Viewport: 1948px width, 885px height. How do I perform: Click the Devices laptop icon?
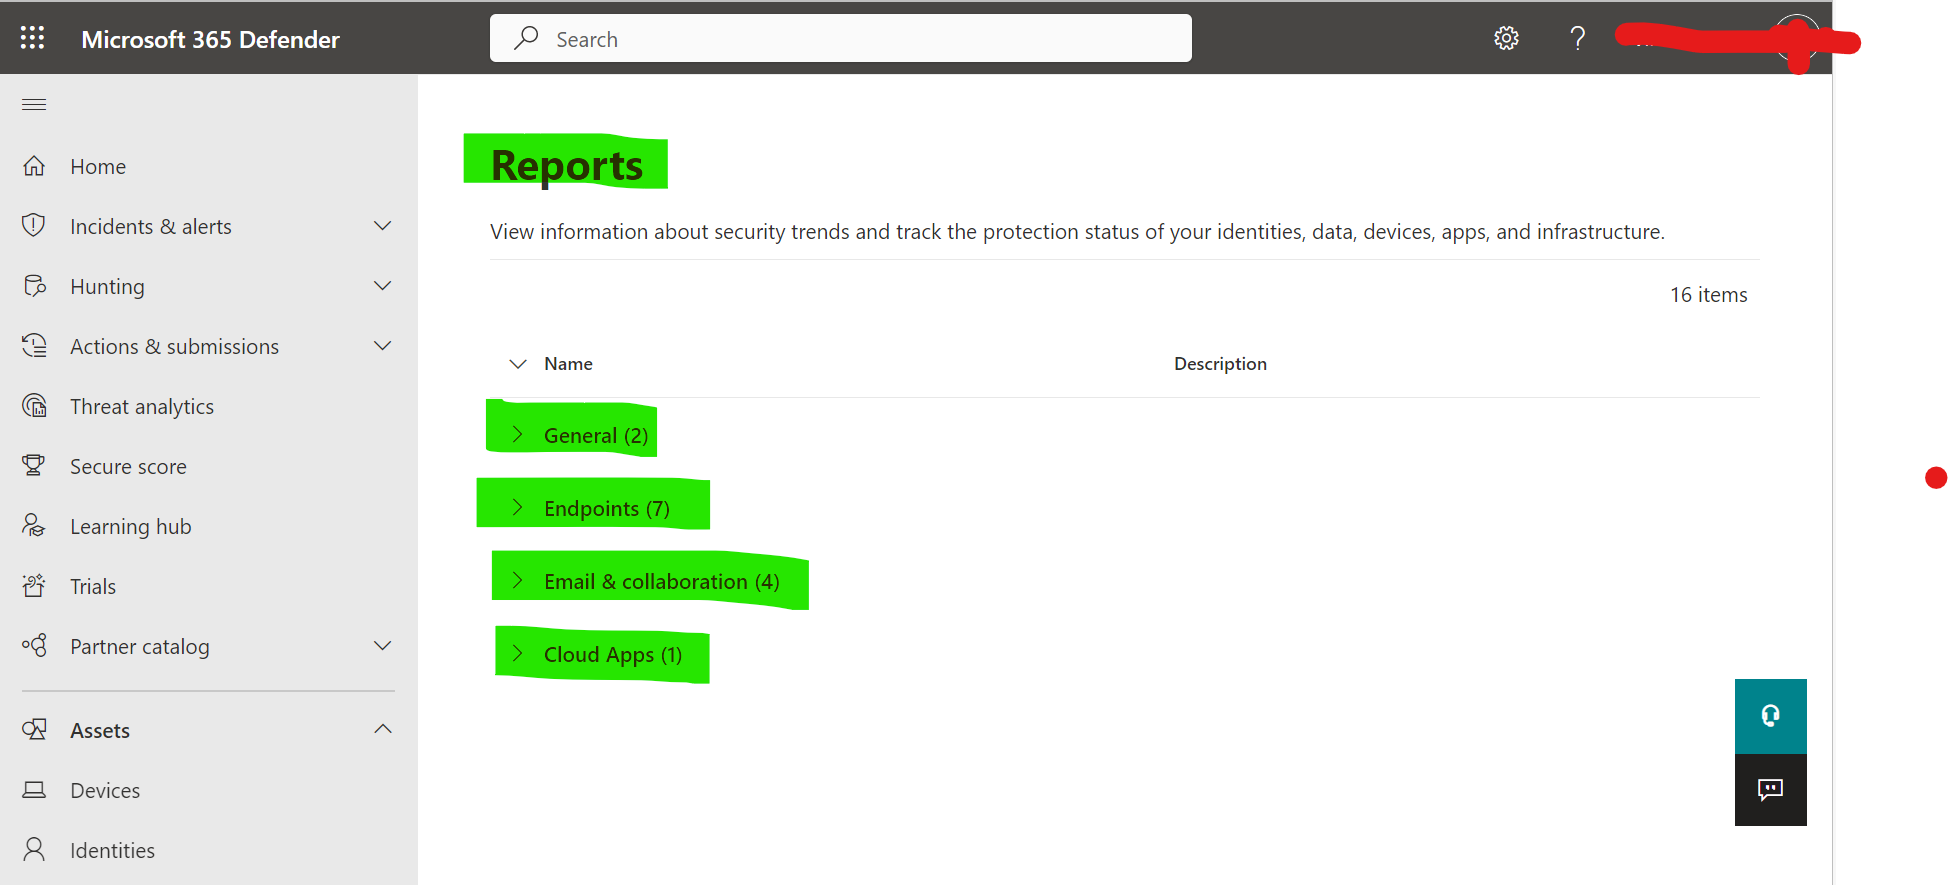[x=34, y=790]
